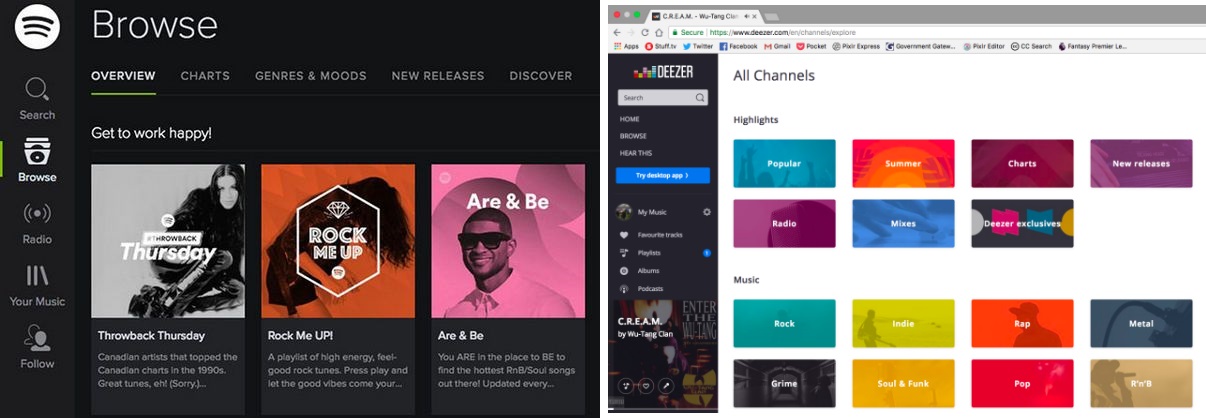Open Podcasts icon in Deezer sidebar
1206x418 pixels.
click(x=624, y=289)
